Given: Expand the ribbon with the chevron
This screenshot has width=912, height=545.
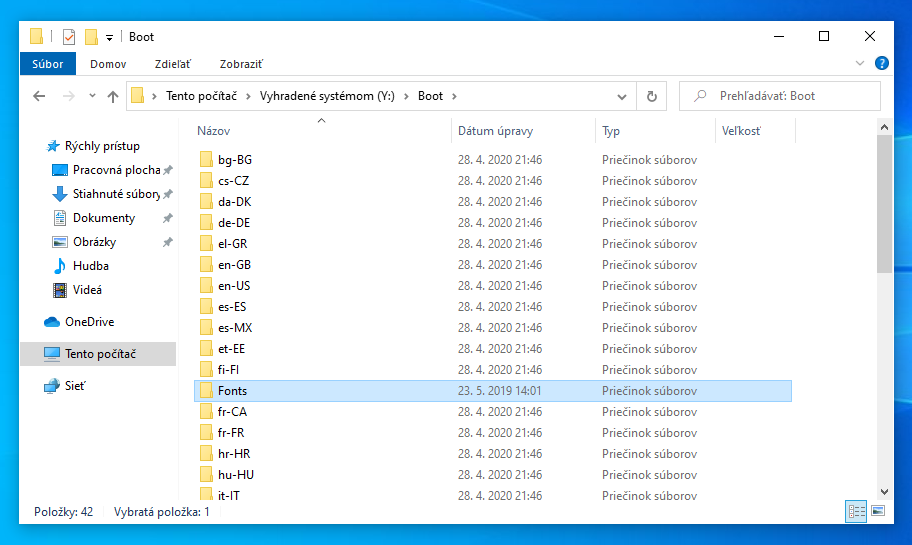Looking at the screenshot, I should [861, 63].
